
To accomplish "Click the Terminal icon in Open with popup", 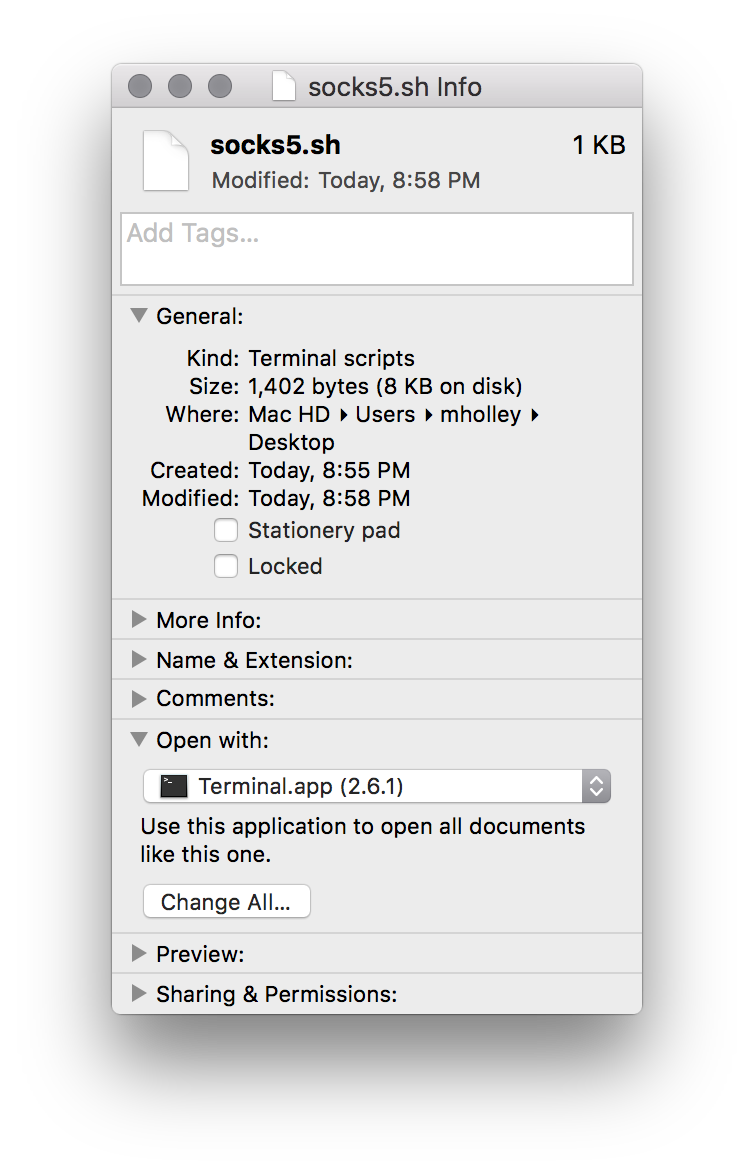I will pos(174,787).
